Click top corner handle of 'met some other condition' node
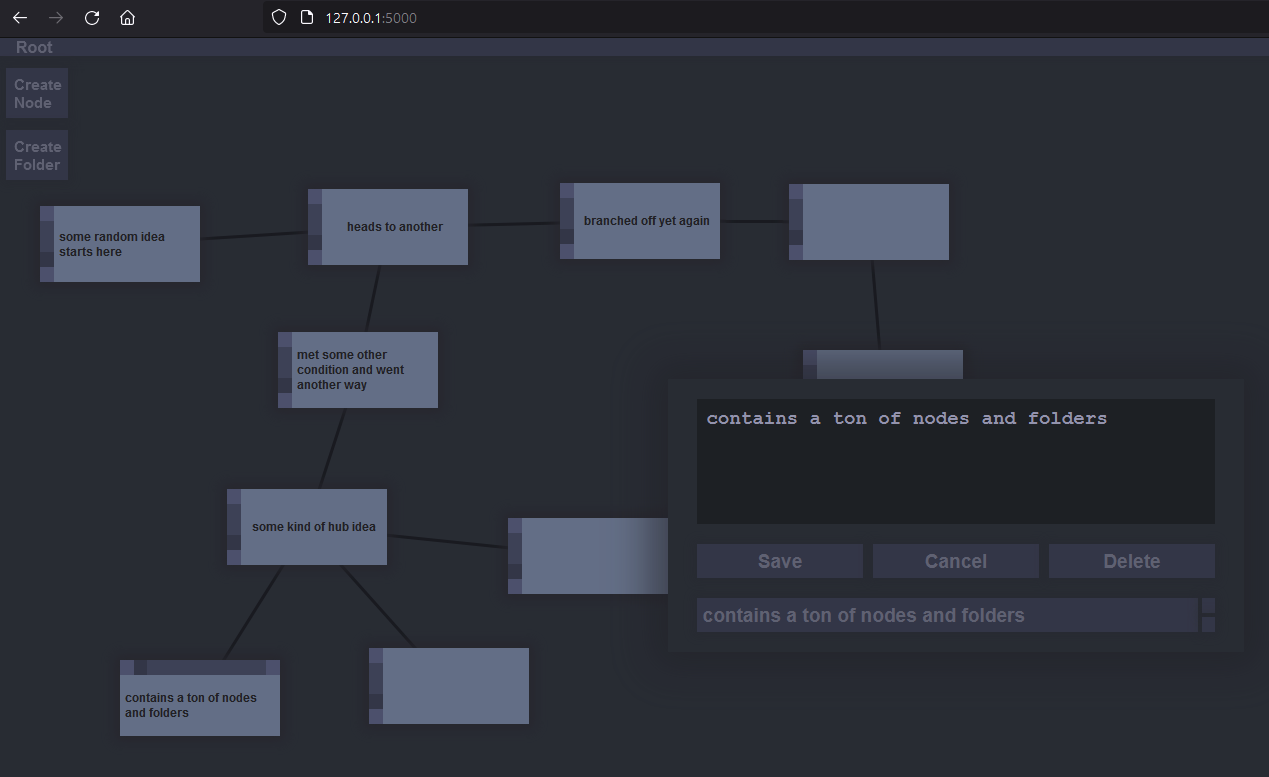Viewport: 1269px width, 777px height. (285, 339)
